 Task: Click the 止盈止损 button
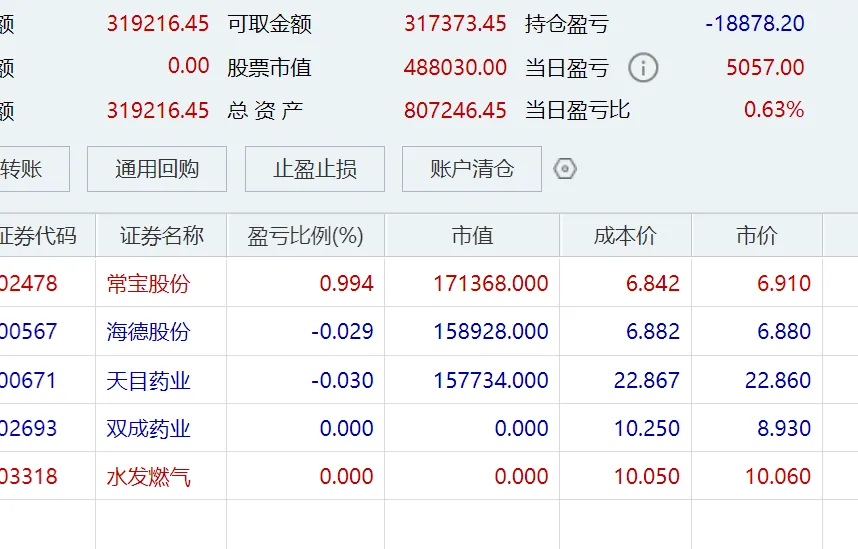point(315,169)
